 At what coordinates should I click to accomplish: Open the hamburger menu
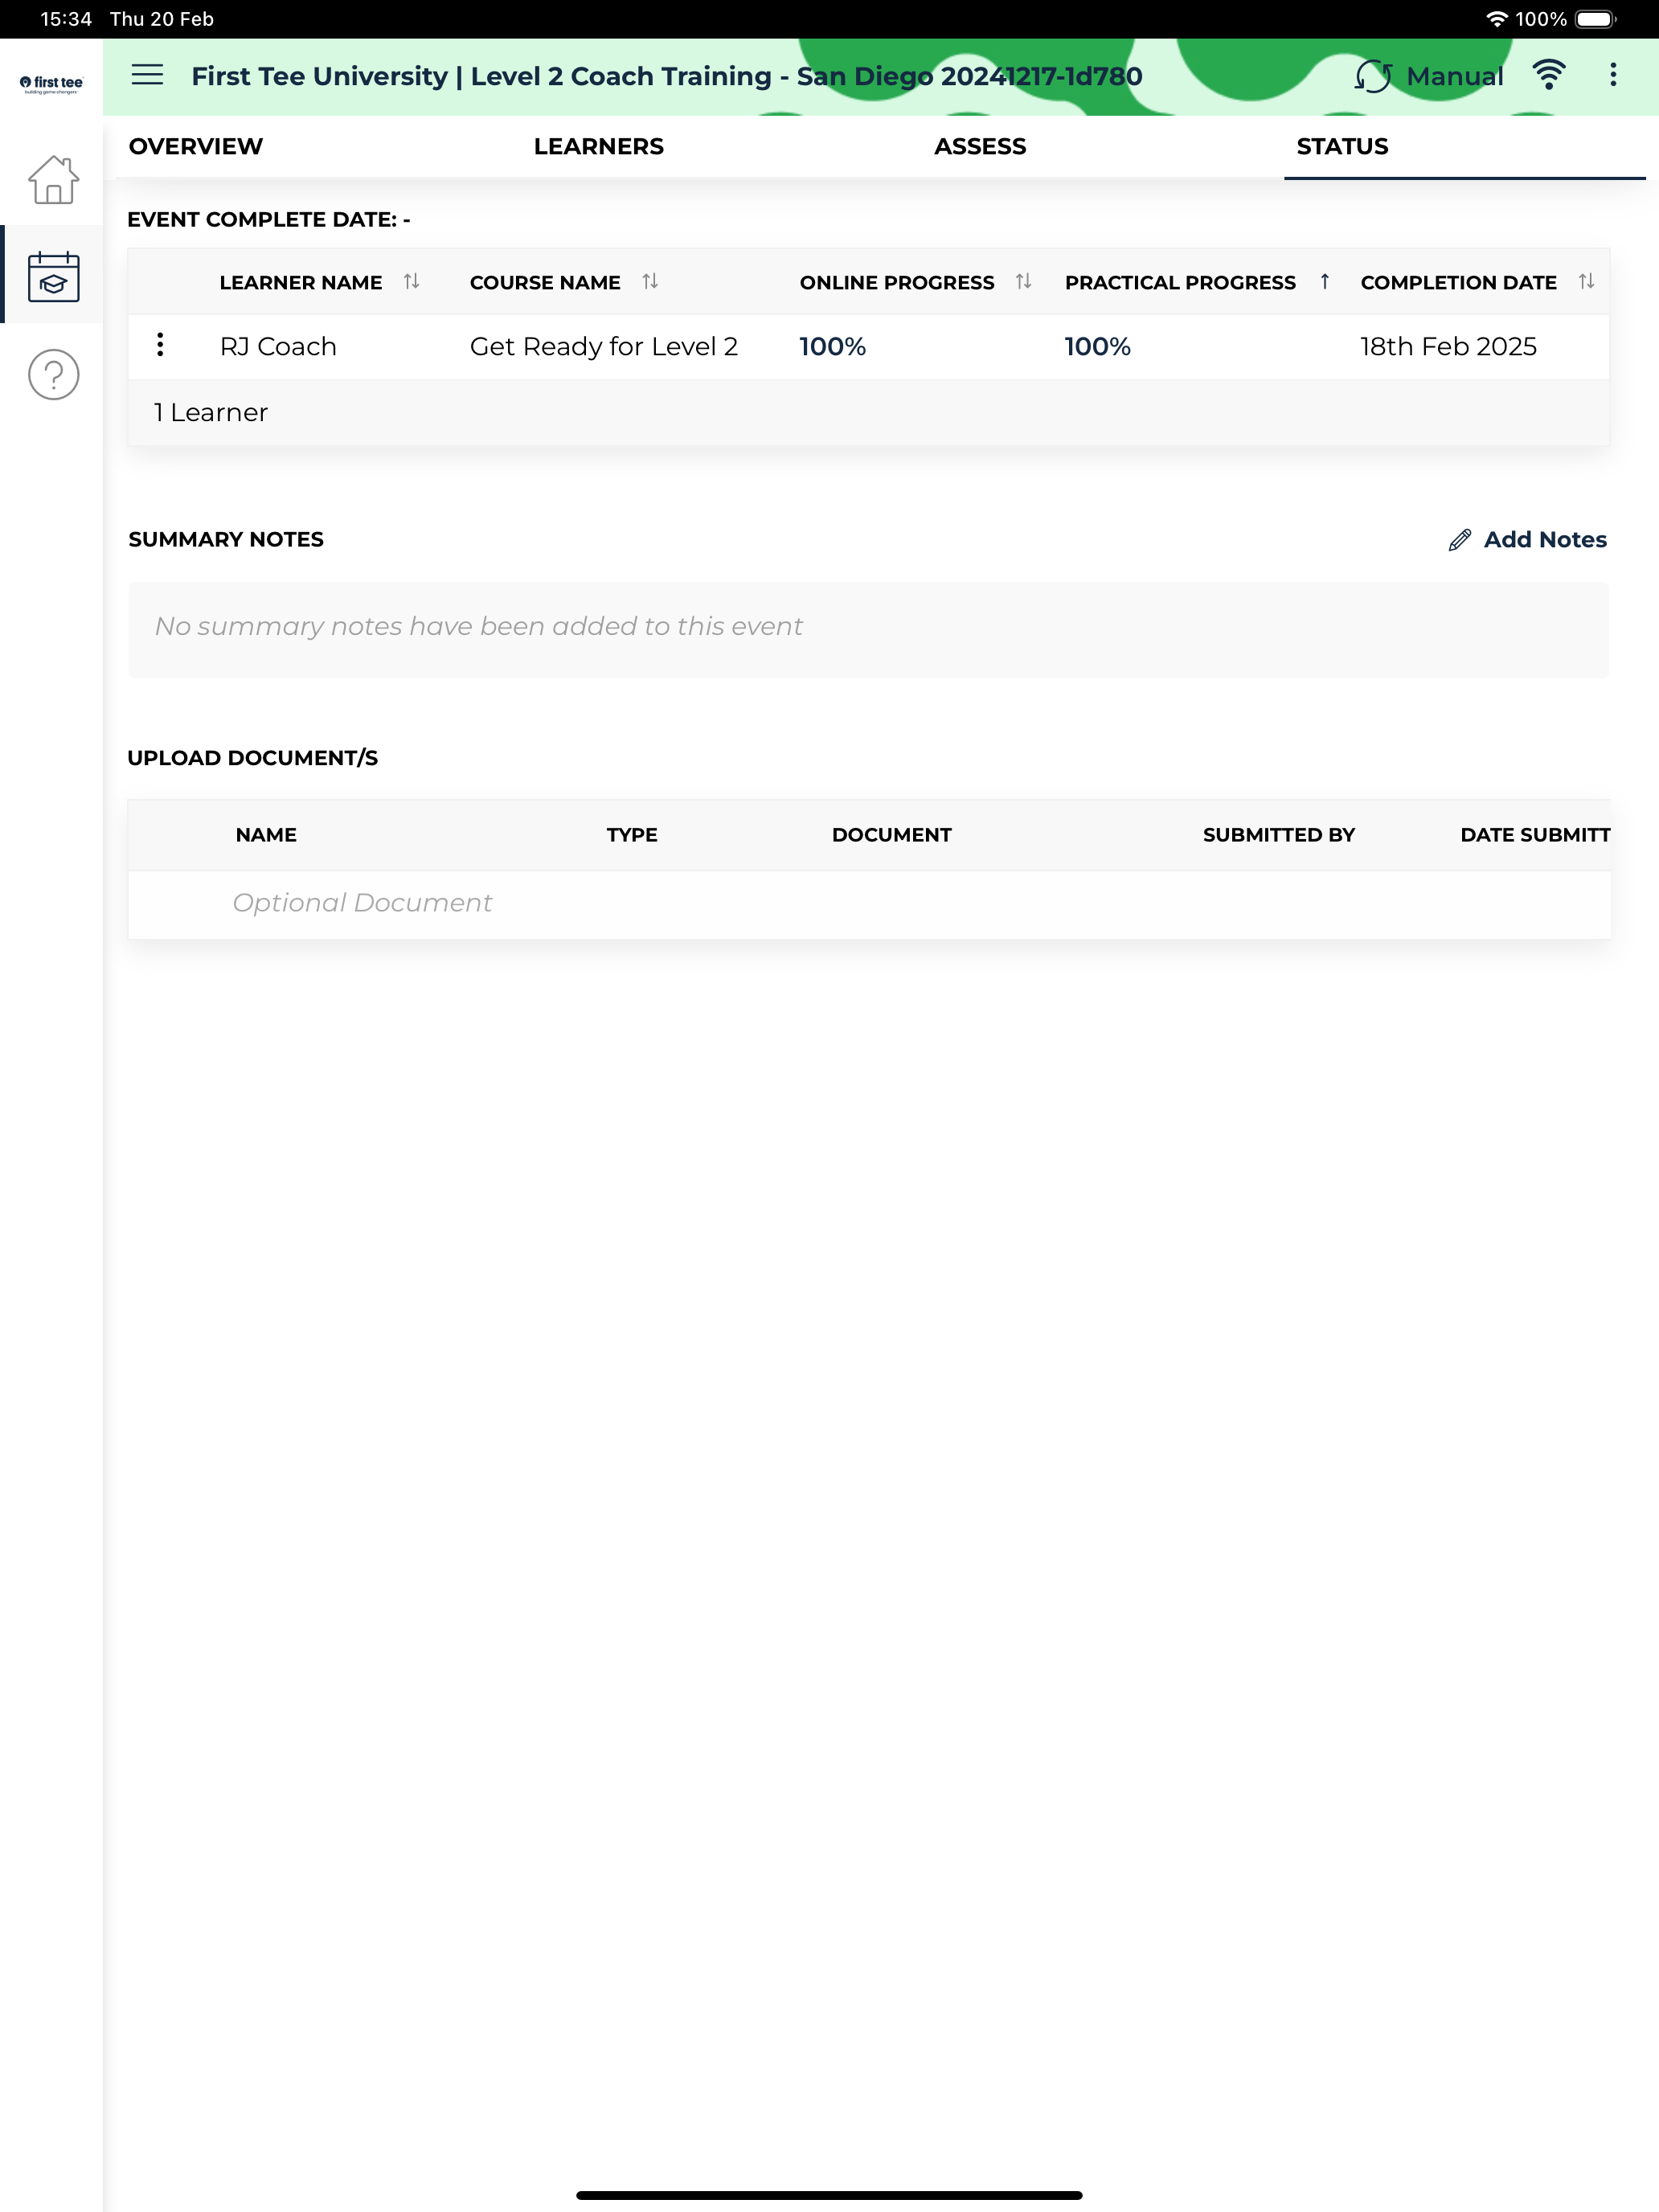click(147, 75)
